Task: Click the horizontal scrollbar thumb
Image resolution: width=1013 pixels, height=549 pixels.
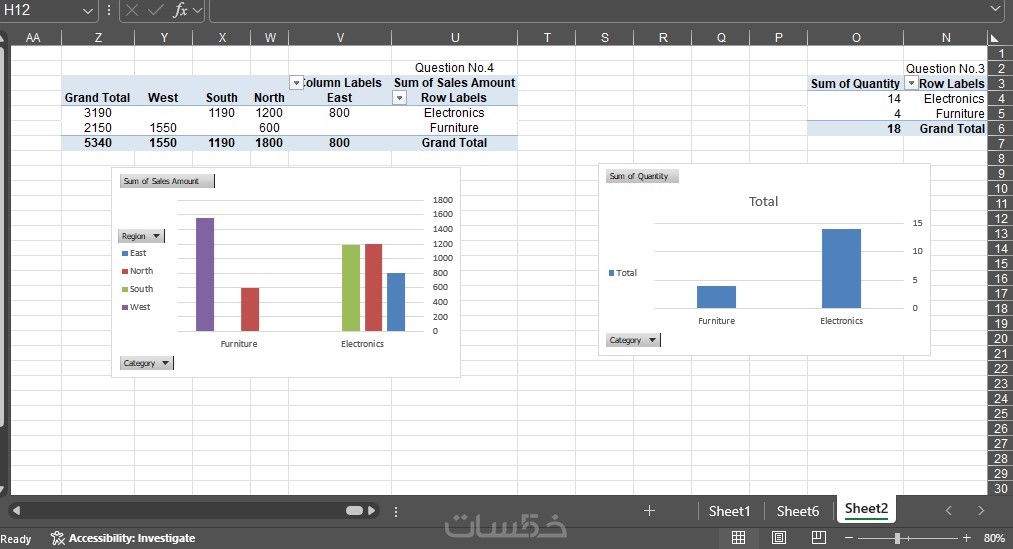Action: [354, 510]
